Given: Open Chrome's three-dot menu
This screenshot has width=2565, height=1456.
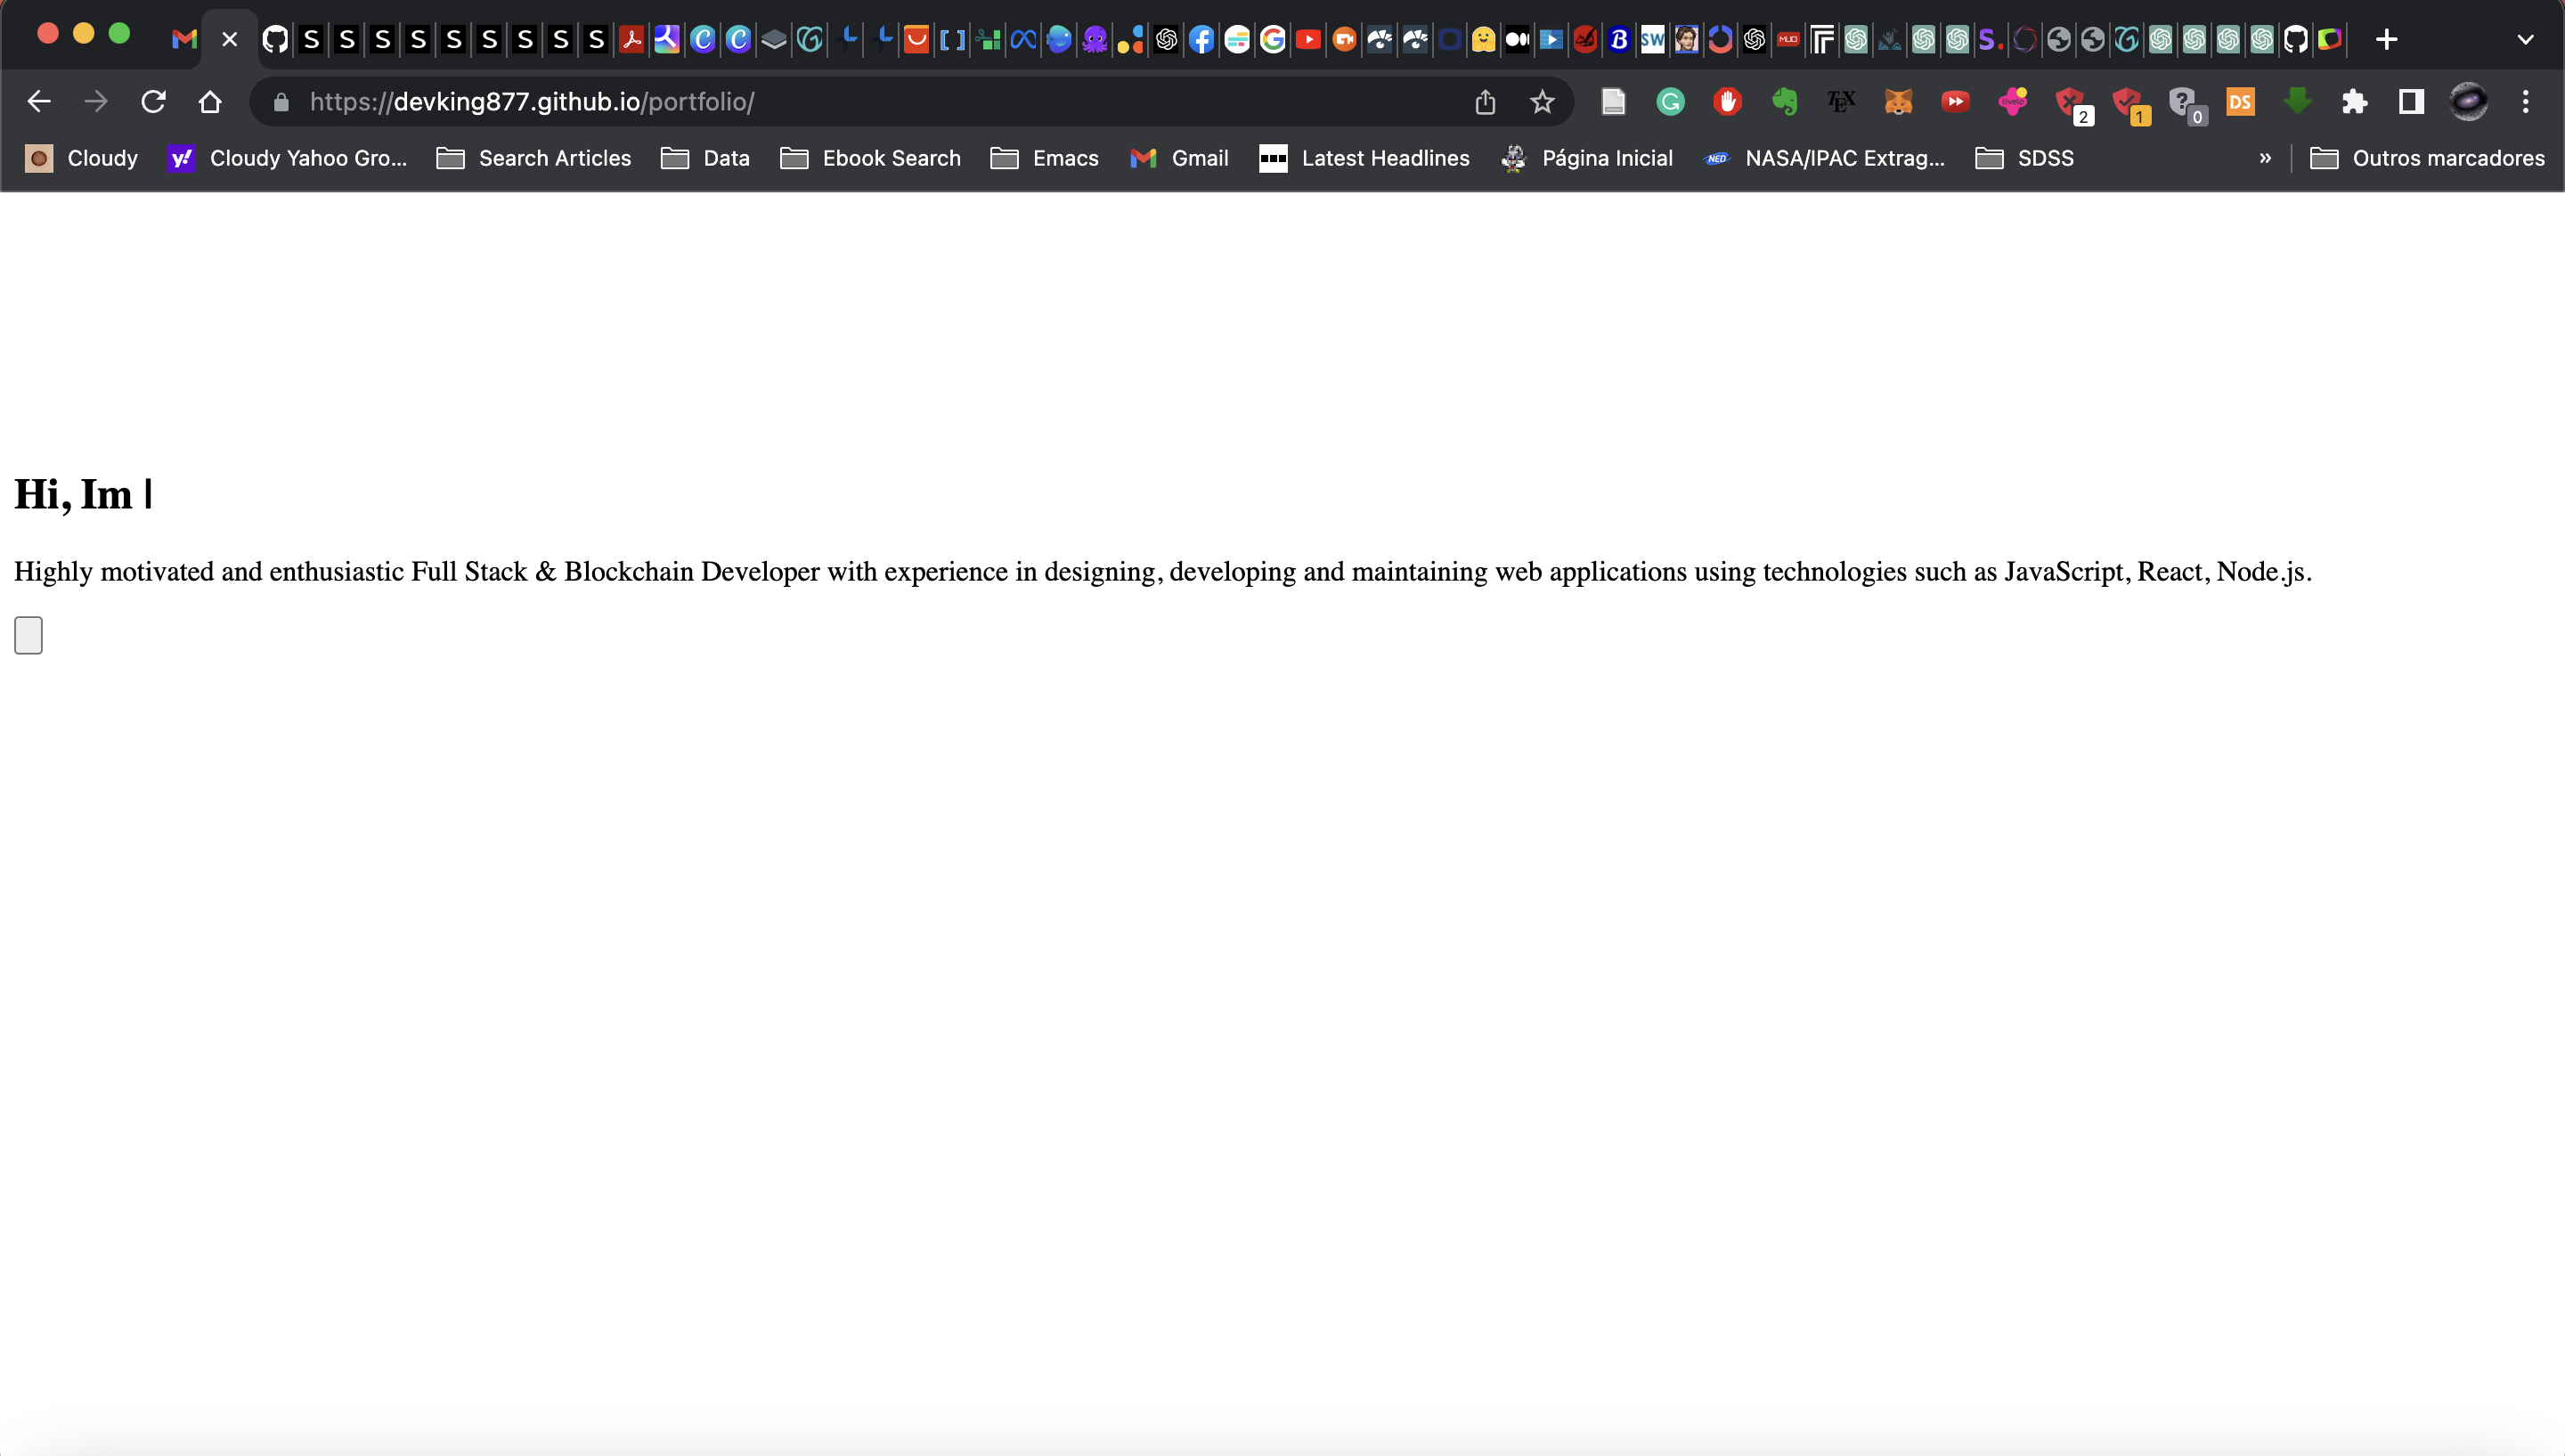Looking at the screenshot, I should coord(2527,101).
